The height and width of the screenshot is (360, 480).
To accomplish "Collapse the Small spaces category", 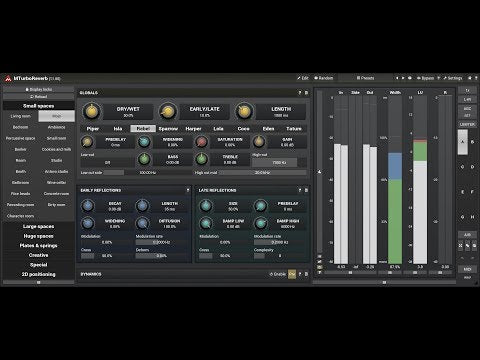I will pos(39,106).
